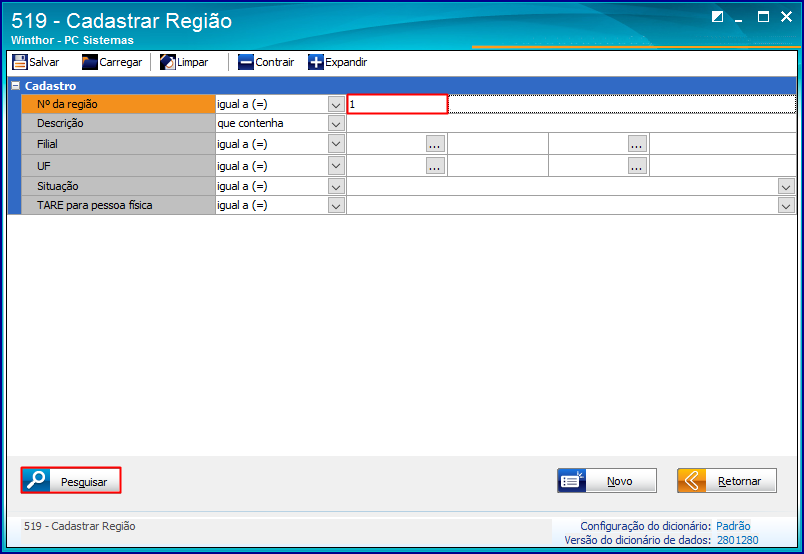Screen dimensions: 804x554
Task: Click the Descrição value input field
Action: 571,123
